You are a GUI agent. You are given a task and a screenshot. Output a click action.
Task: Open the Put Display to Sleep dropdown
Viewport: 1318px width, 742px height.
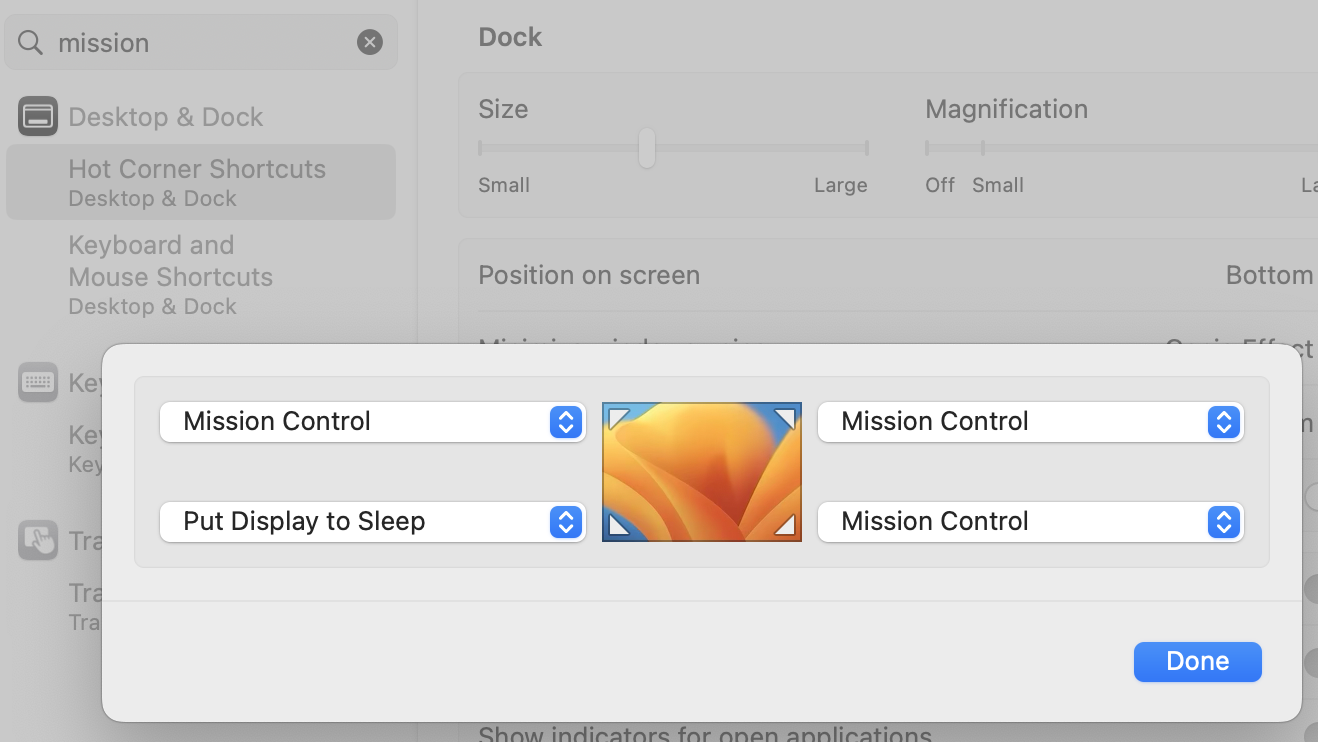pyautogui.click(x=372, y=522)
